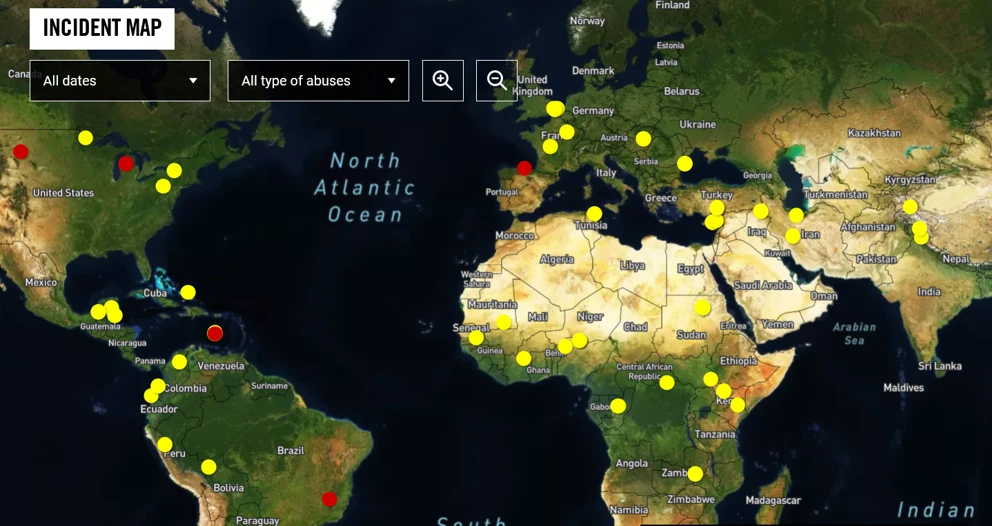Viewport: 992px width, 526px height.
Task: Open the yellow marker east of Cuba
Action: pos(188,293)
